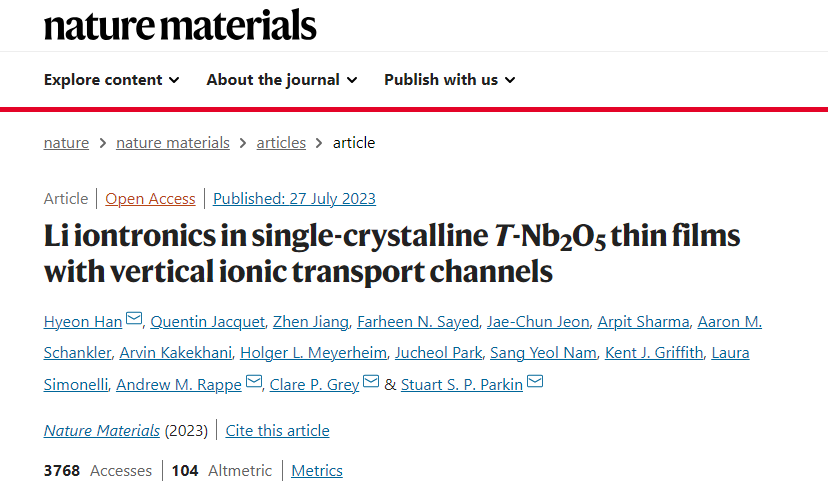Click the Open Access link
Viewport: 828px width, 504px height.
pyautogui.click(x=150, y=199)
